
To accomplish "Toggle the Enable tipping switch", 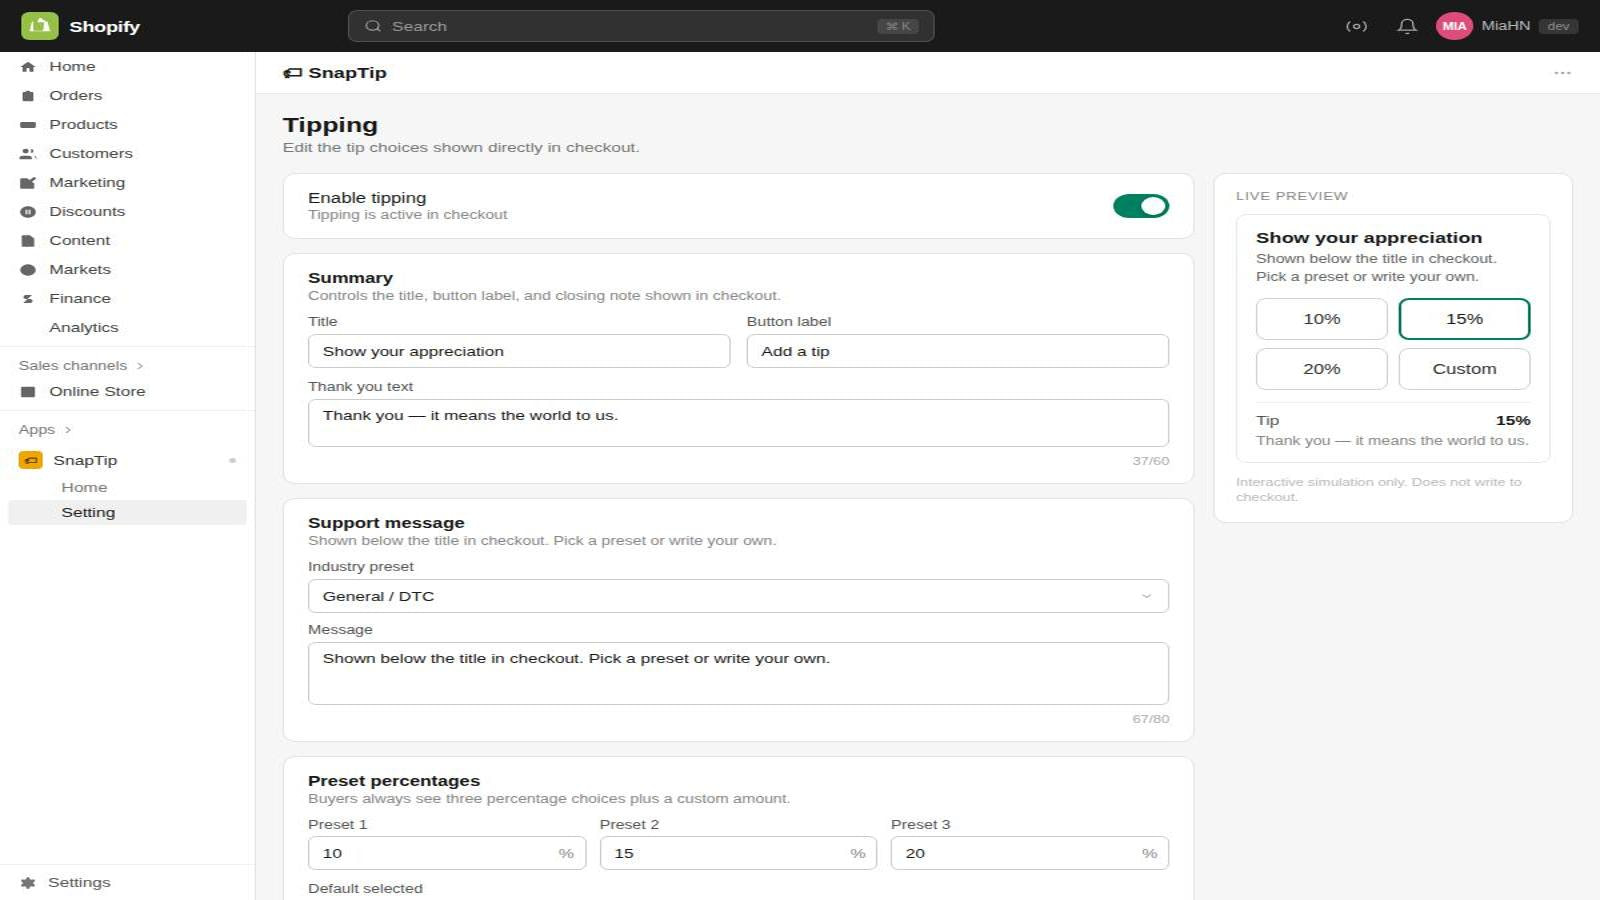I will click(x=1141, y=206).
